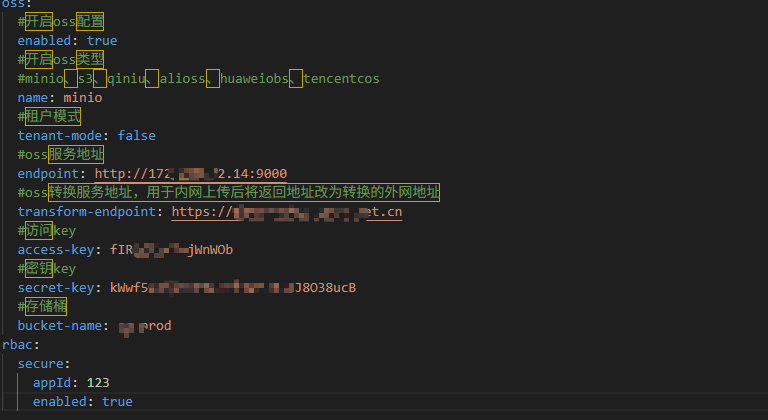The height and width of the screenshot is (420, 768).
Task: Click the secret-key value text
Action: coord(233,288)
